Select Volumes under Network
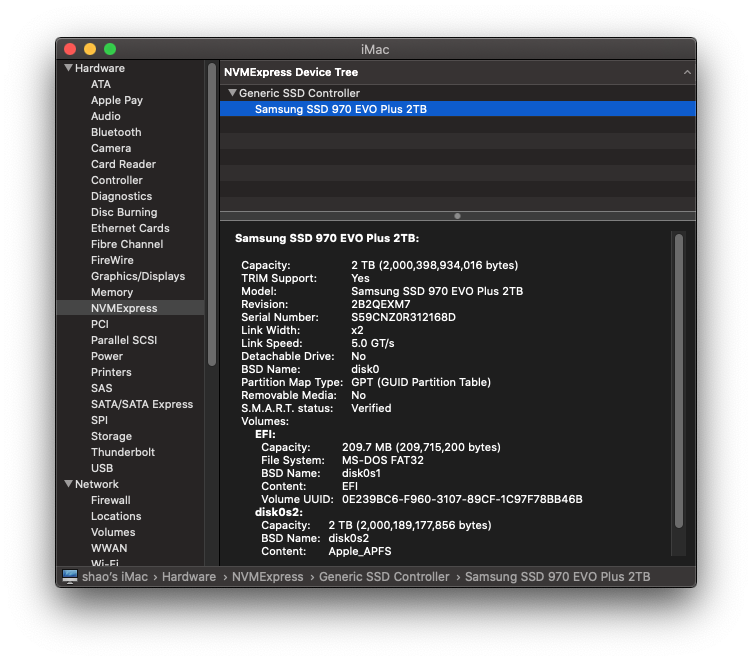 pos(113,532)
